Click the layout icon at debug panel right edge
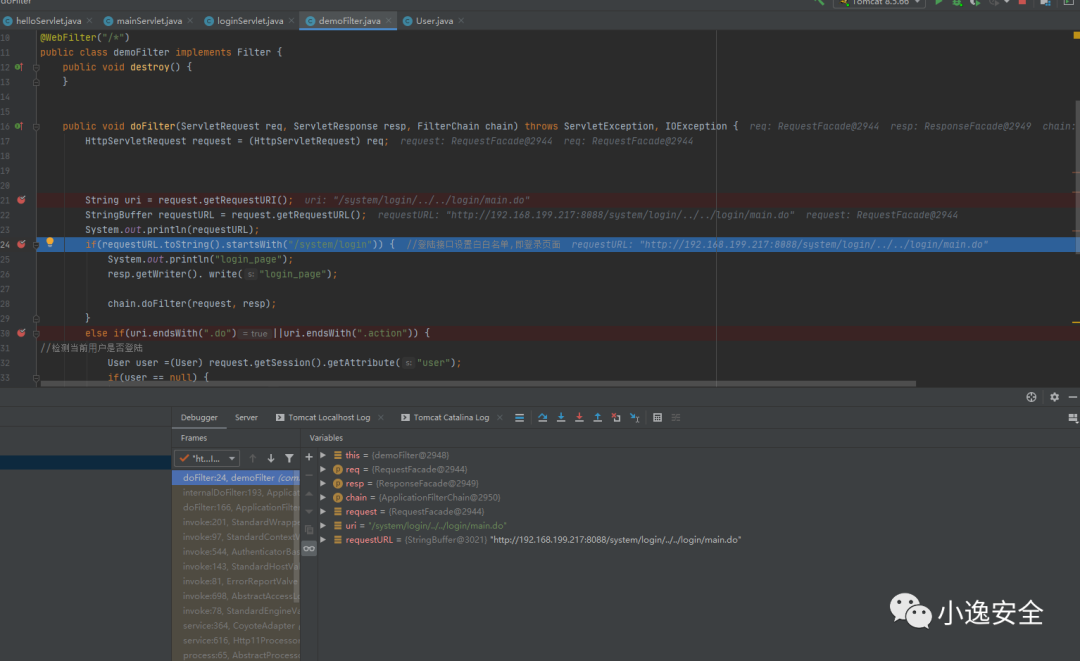The width and height of the screenshot is (1080, 661). [1072, 418]
